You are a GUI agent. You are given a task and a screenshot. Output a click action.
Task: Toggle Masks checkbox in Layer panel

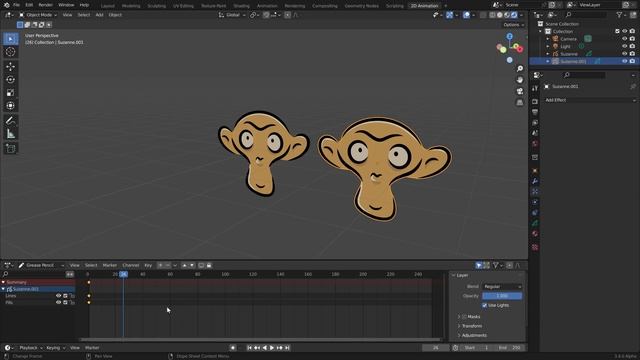pyautogui.click(x=464, y=317)
